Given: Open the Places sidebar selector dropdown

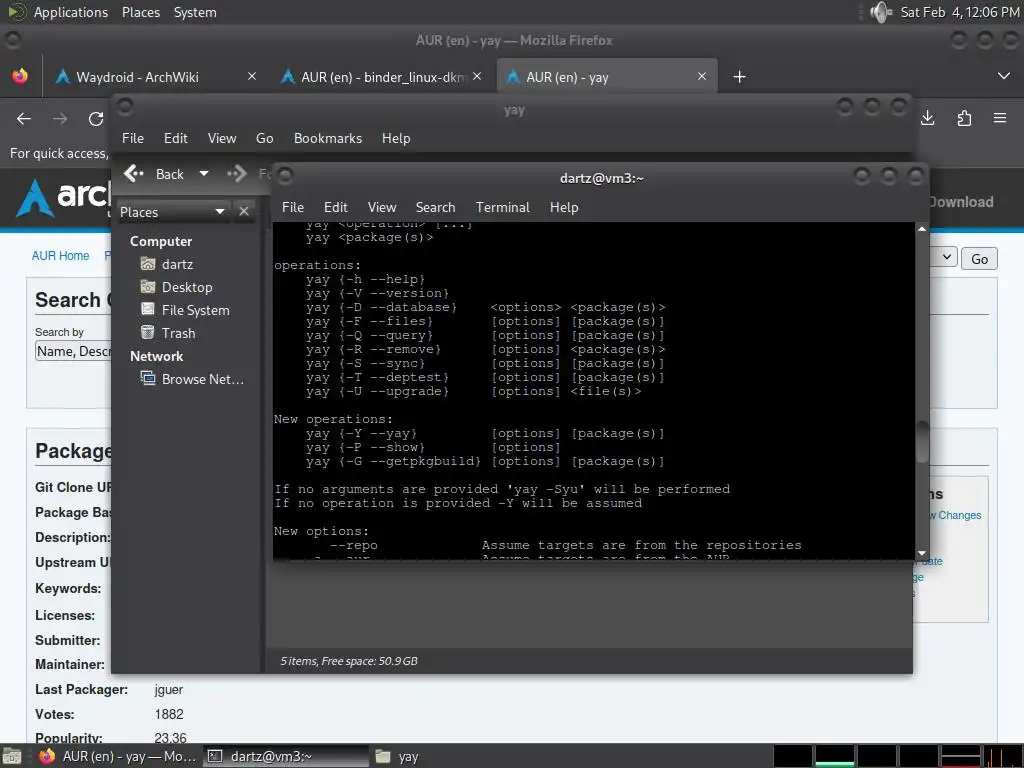Looking at the screenshot, I should tap(173, 212).
